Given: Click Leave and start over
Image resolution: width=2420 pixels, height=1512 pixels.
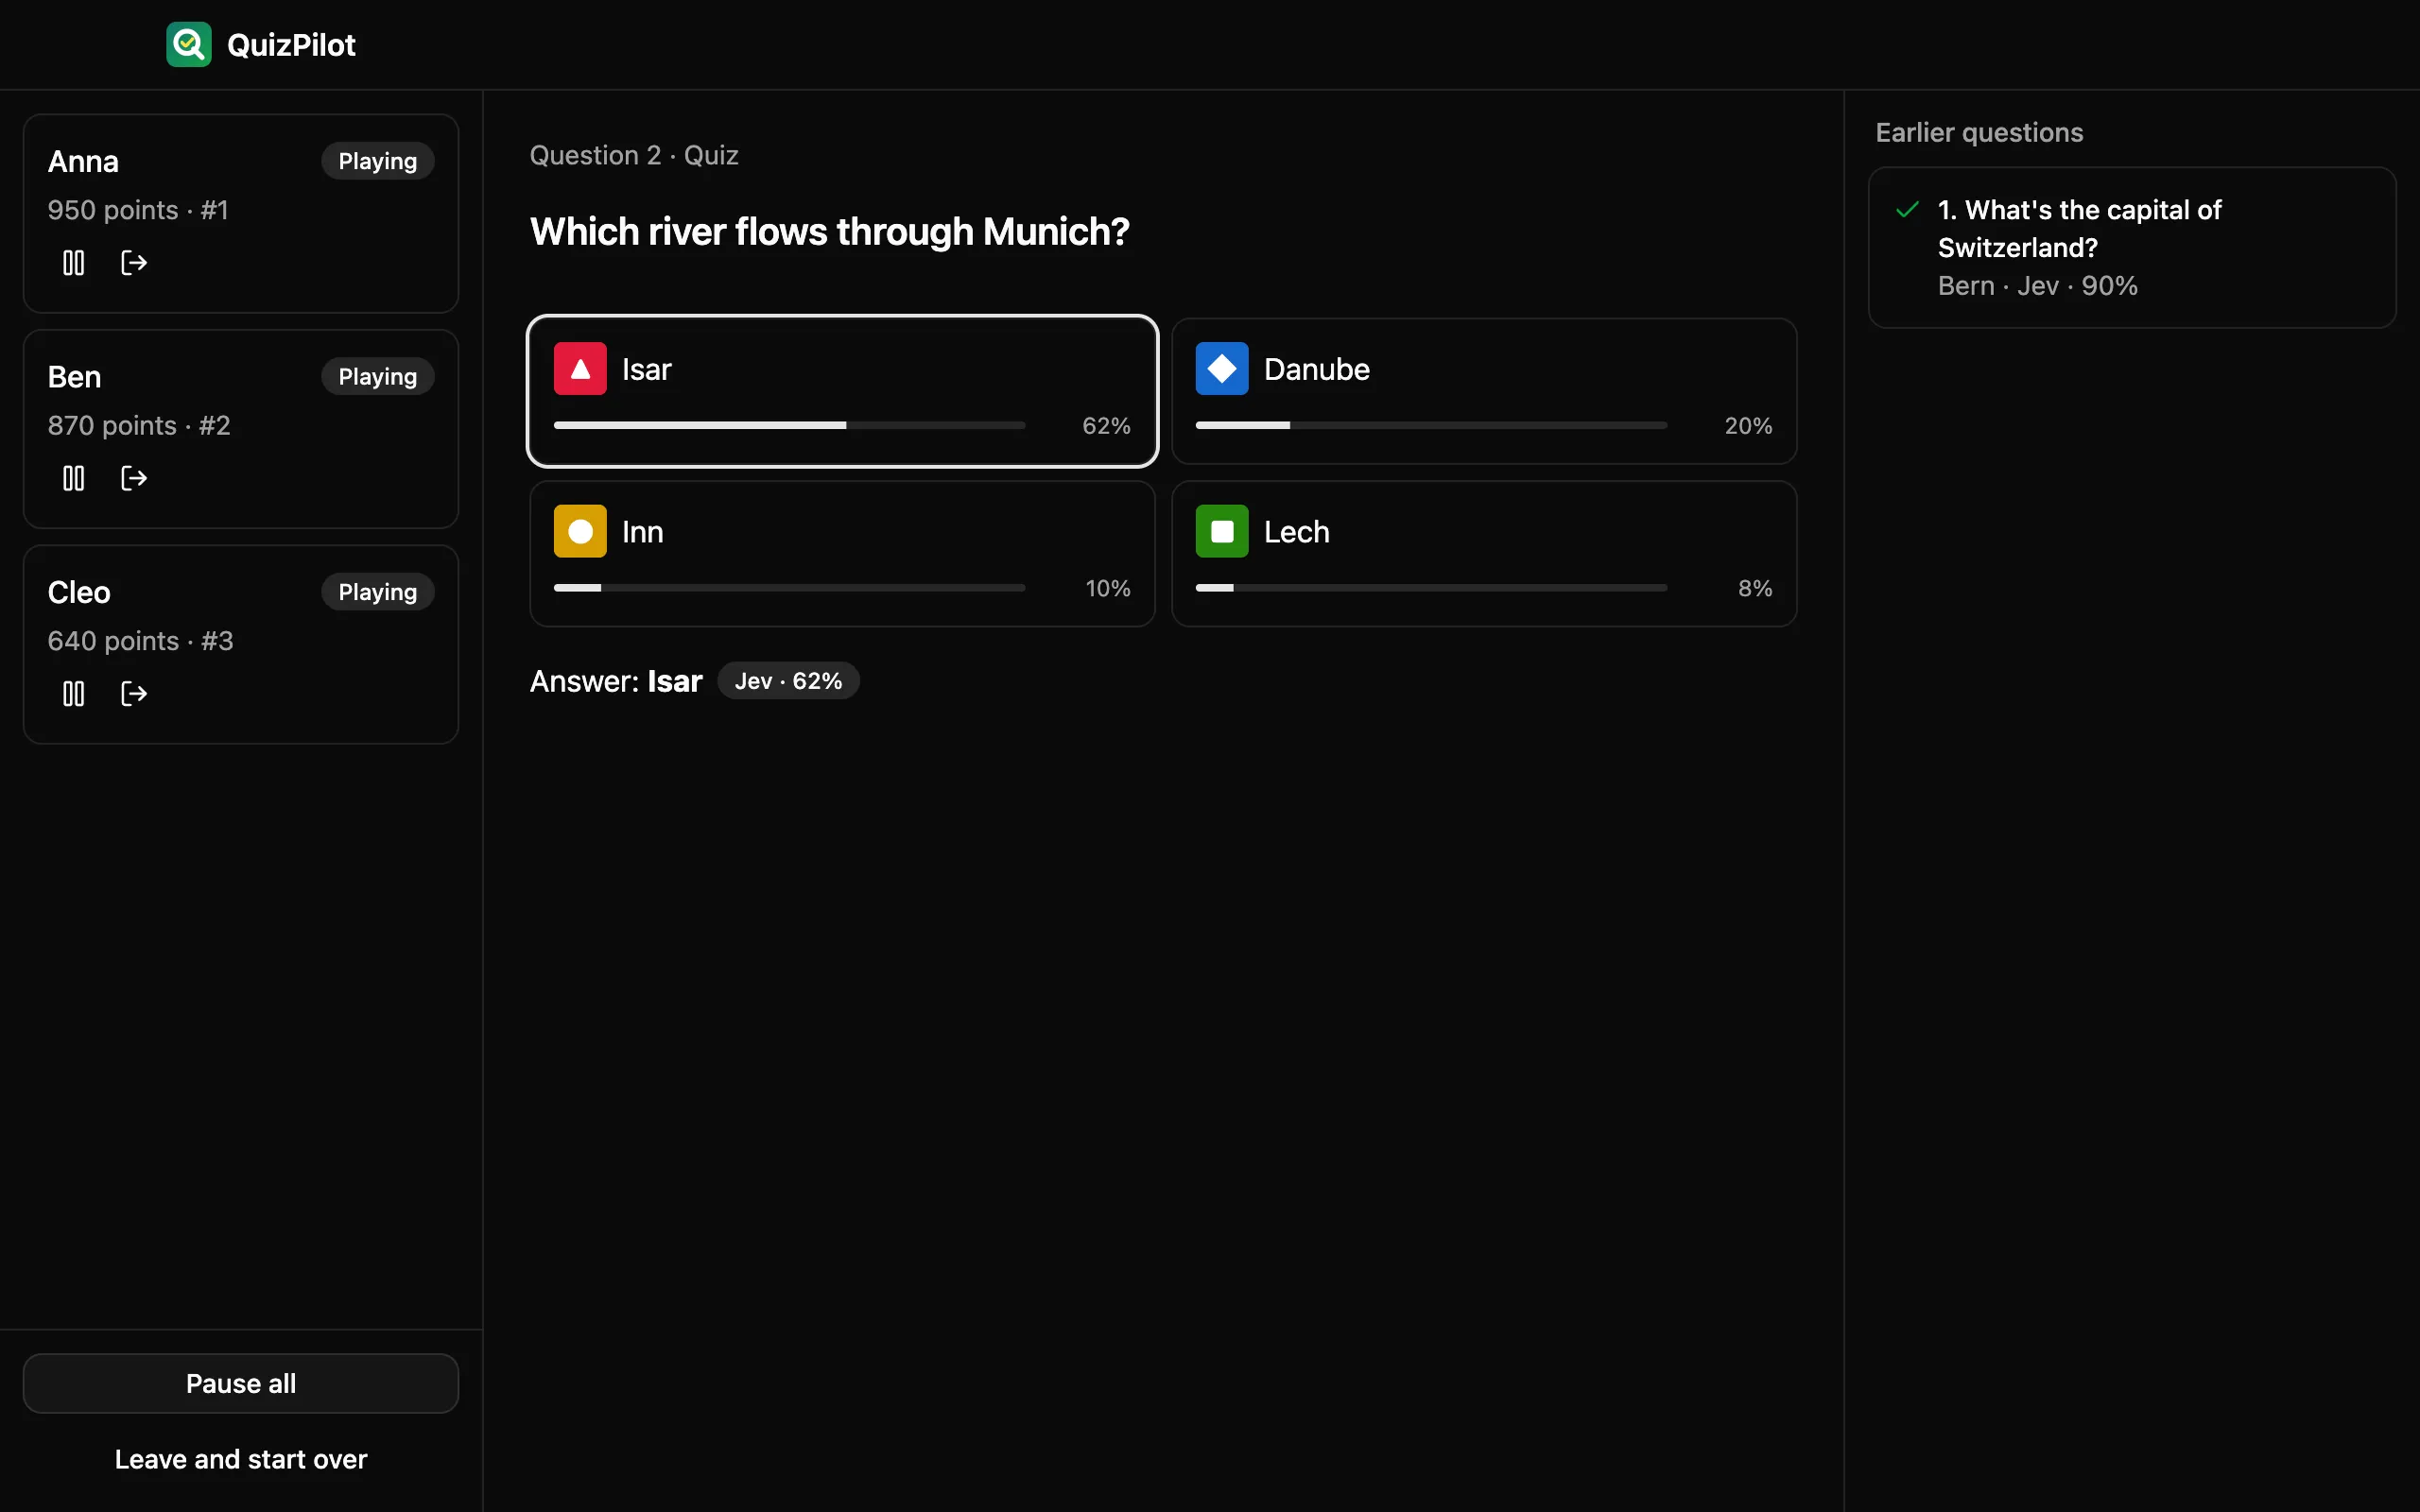Looking at the screenshot, I should (241, 1459).
